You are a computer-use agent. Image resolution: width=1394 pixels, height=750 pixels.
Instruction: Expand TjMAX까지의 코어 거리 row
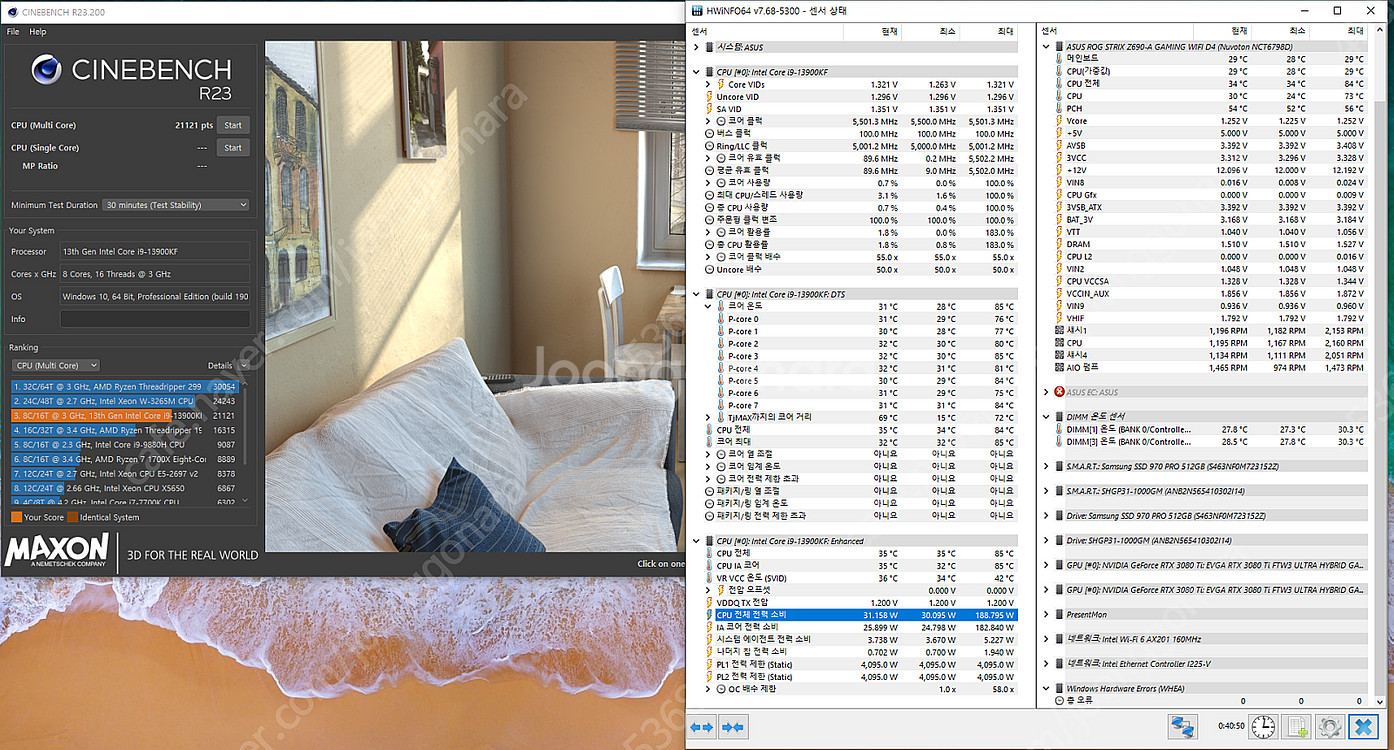click(x=709, y=417)
